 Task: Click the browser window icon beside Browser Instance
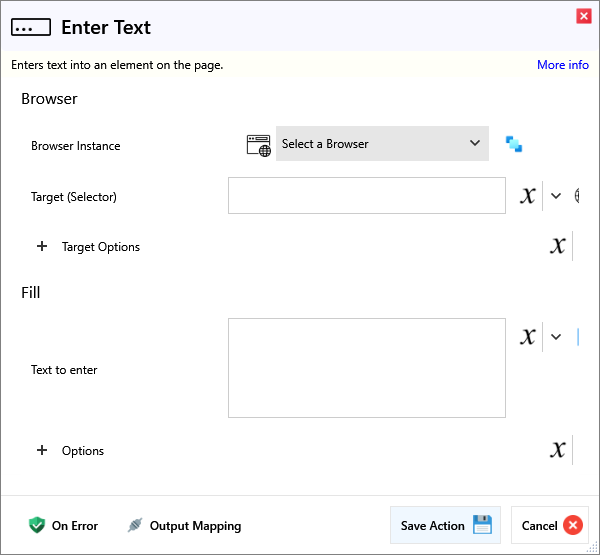(258, 144)
